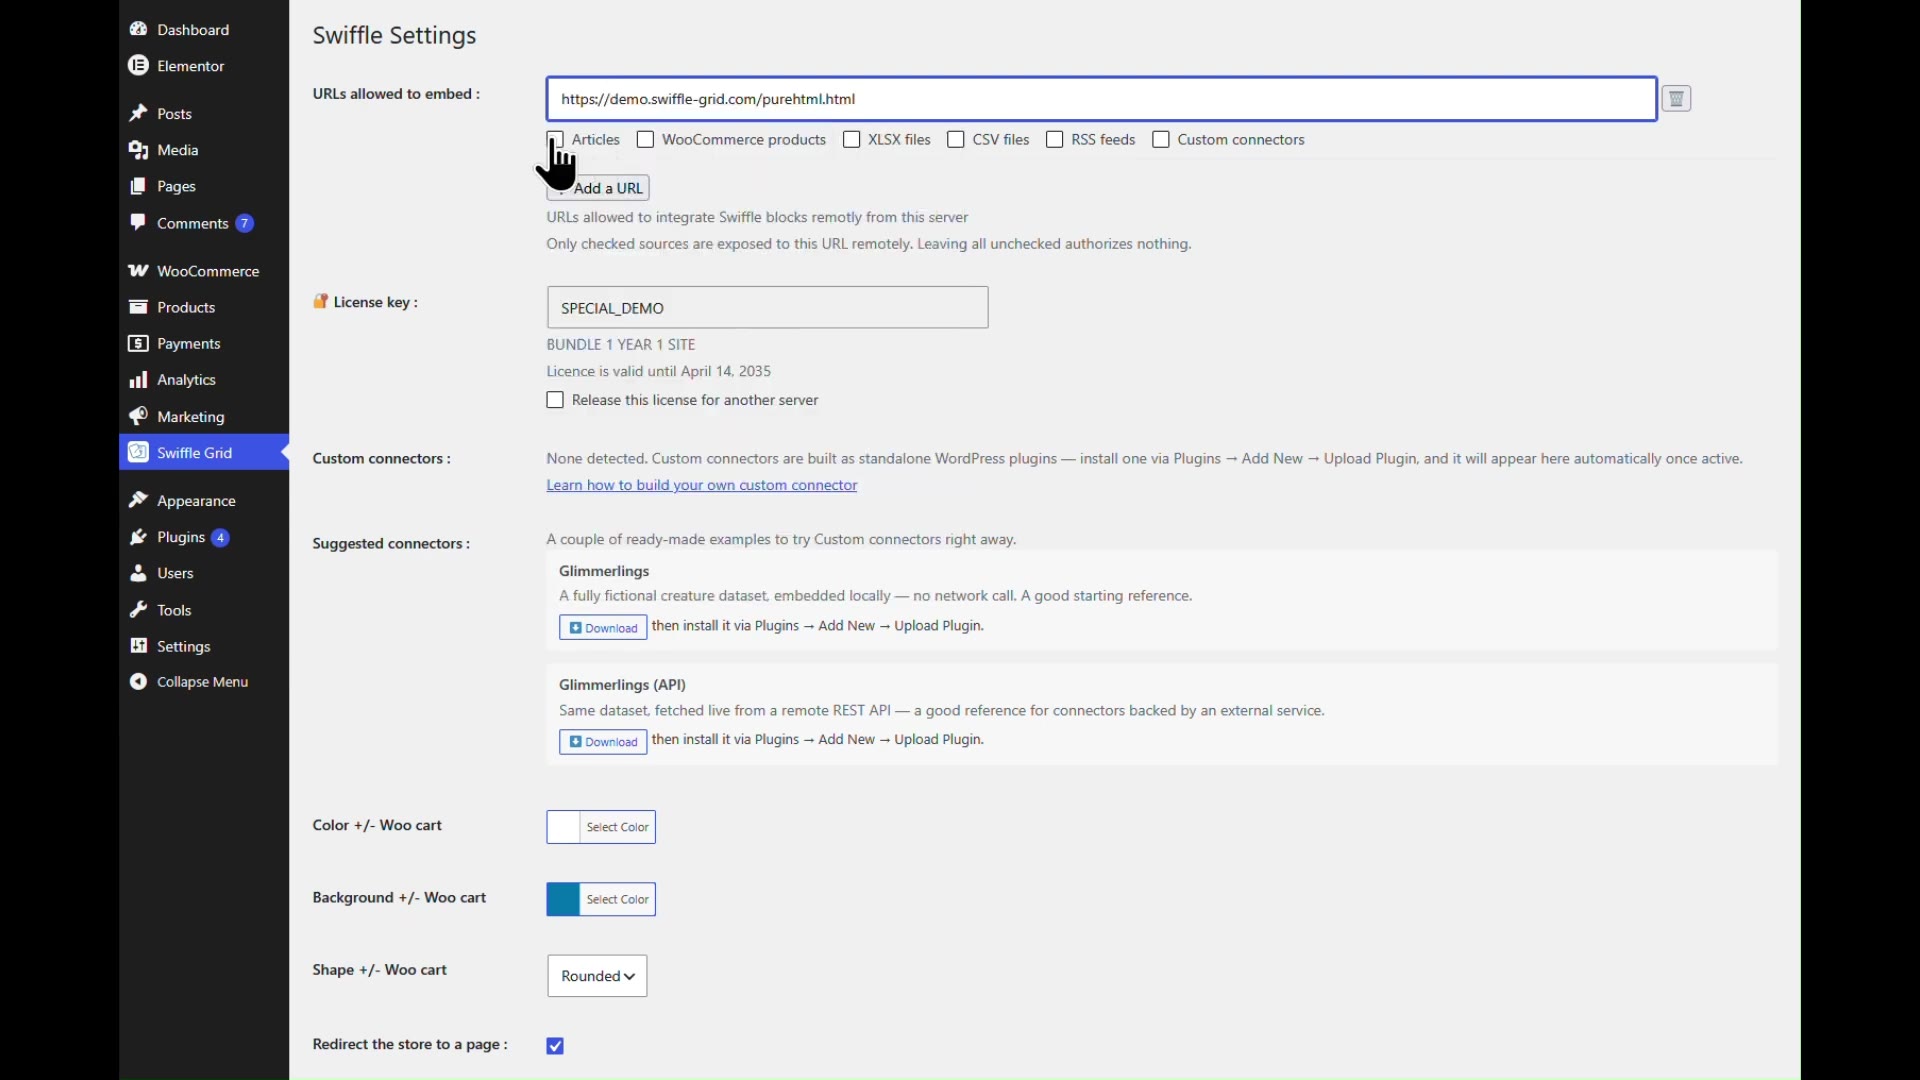Screen dimensions: 1920x1080
Task: Click the Add a URL button
Action: tap(599, 188)
